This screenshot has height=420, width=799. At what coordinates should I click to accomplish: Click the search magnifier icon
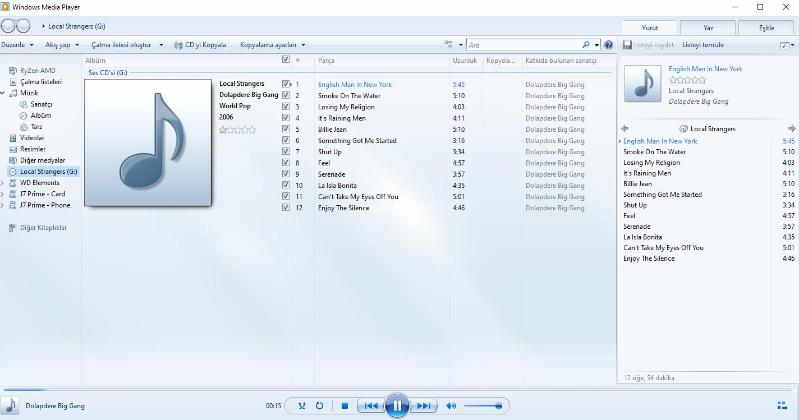point(586,45)
